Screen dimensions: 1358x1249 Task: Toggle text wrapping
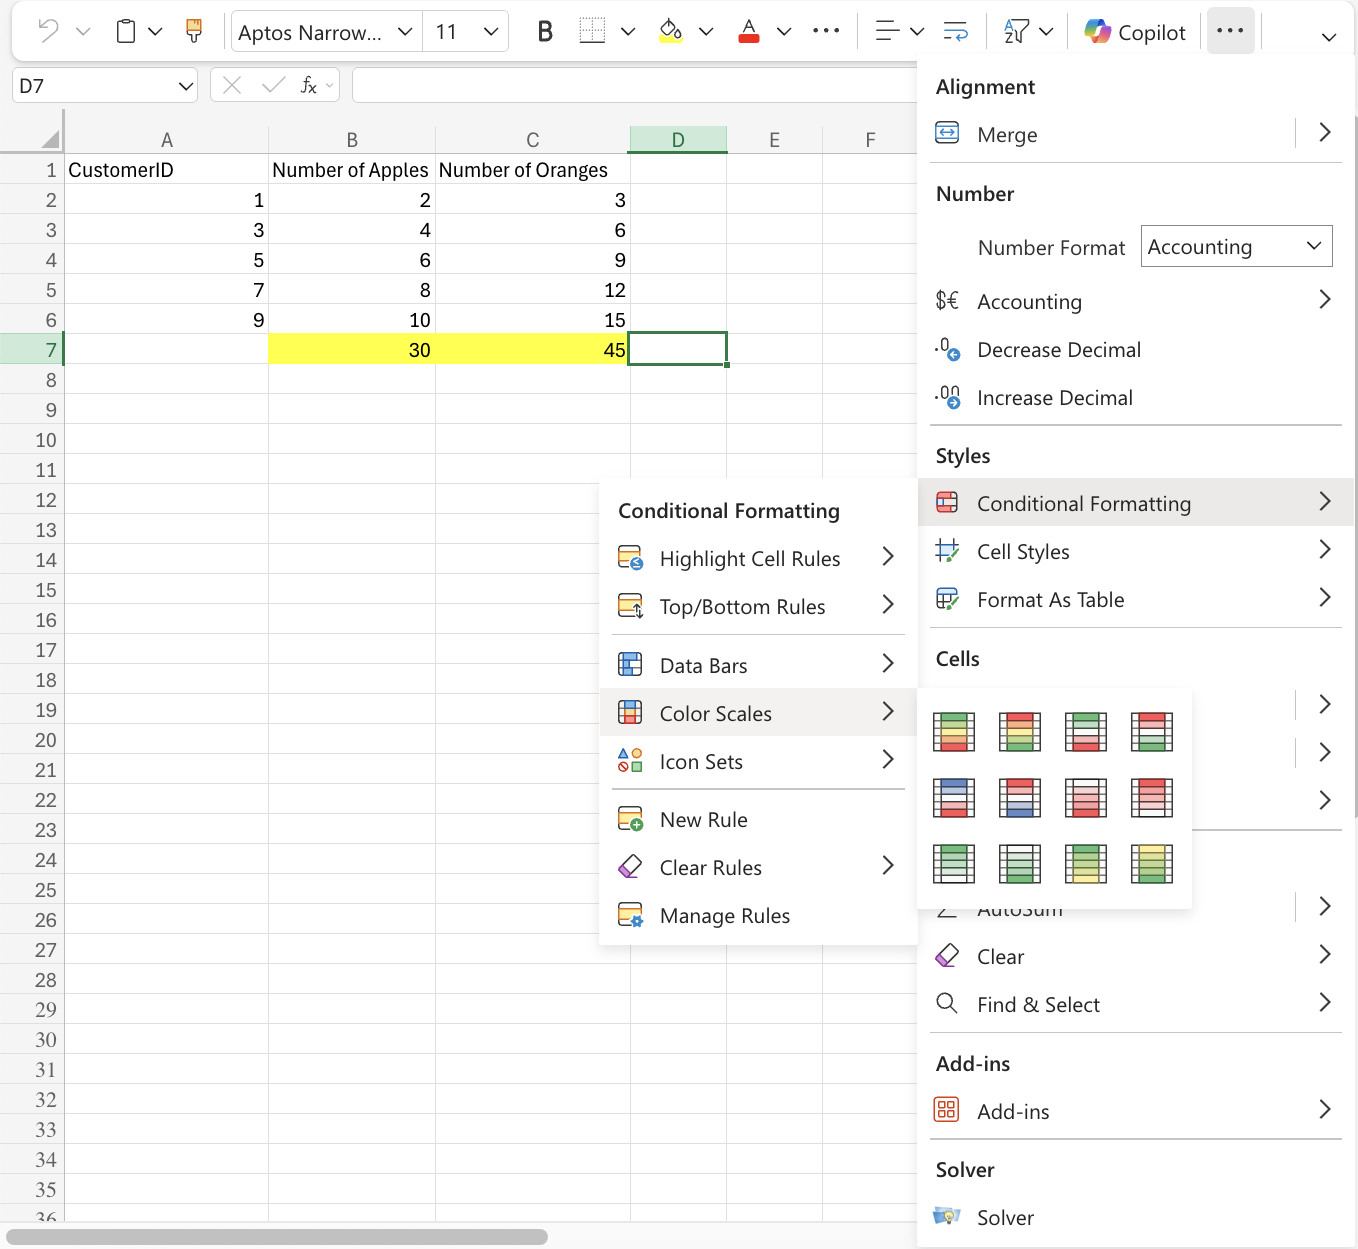(x=956, y=31)
